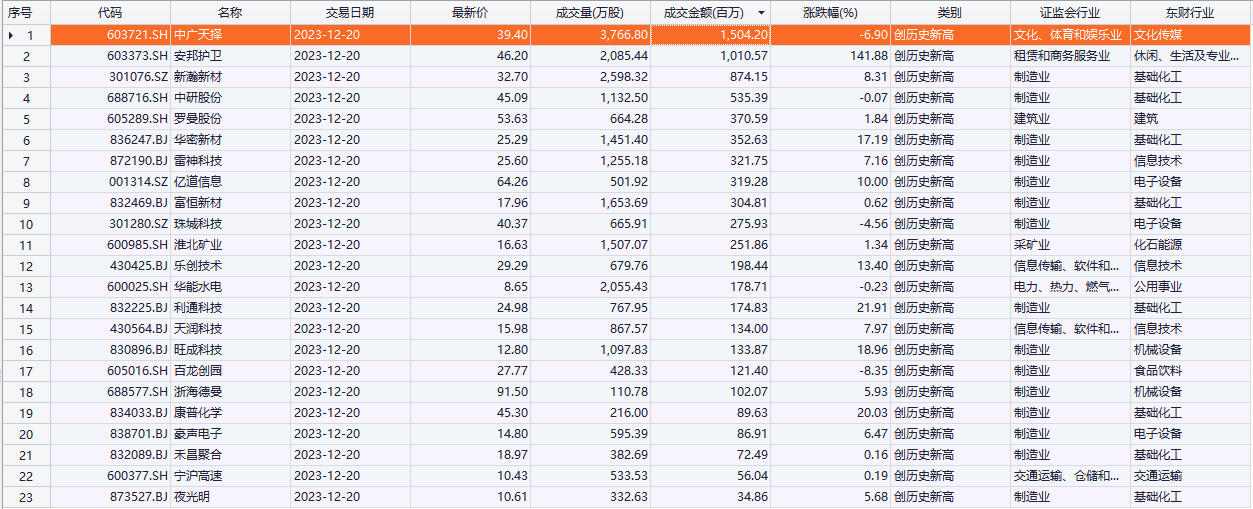The width and height of the screenshot is (1253, 509).
Task: Click the sort arrow in 成交金额 header
Action: [762, 13]
